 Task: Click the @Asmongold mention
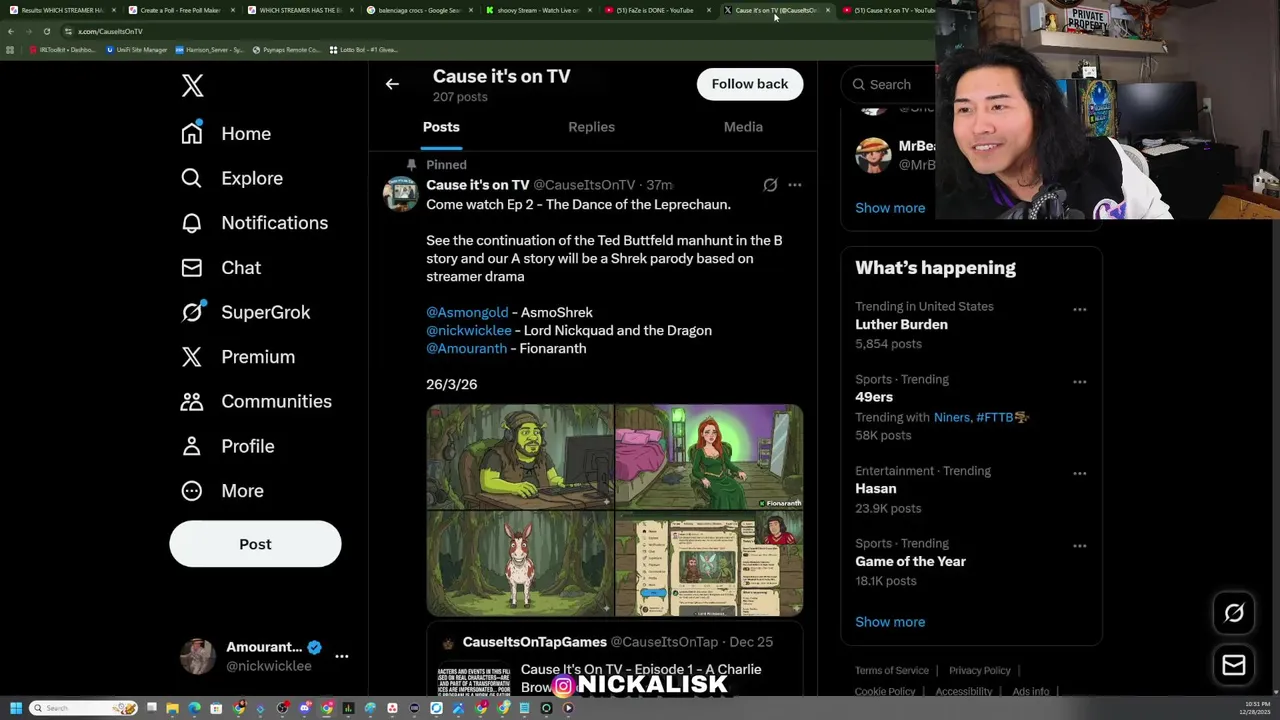[x=467, y=312]
